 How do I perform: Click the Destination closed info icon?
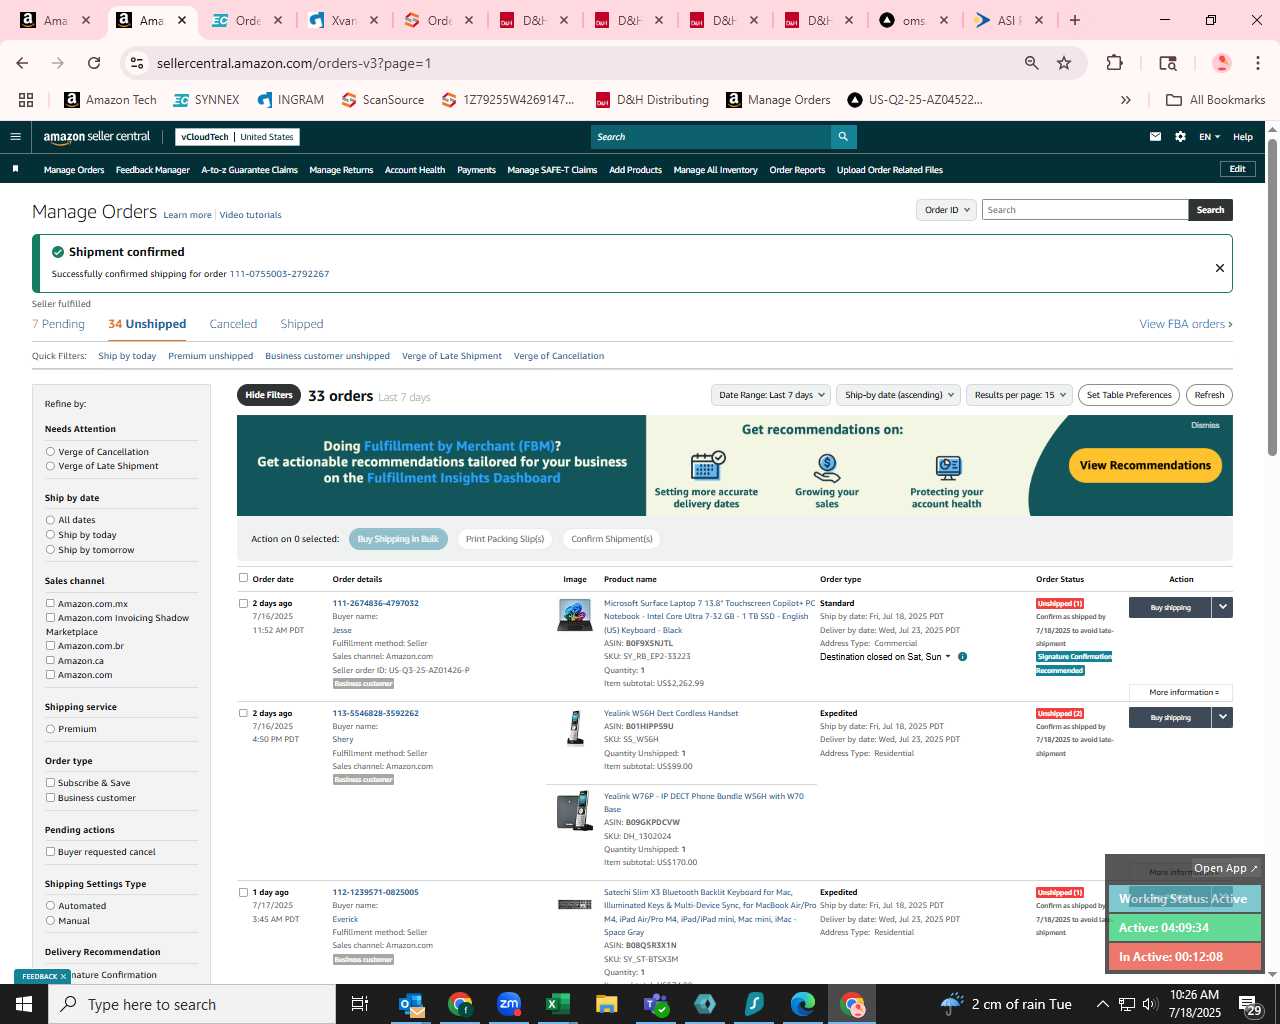pyautogui.click(x=962, y=657)
